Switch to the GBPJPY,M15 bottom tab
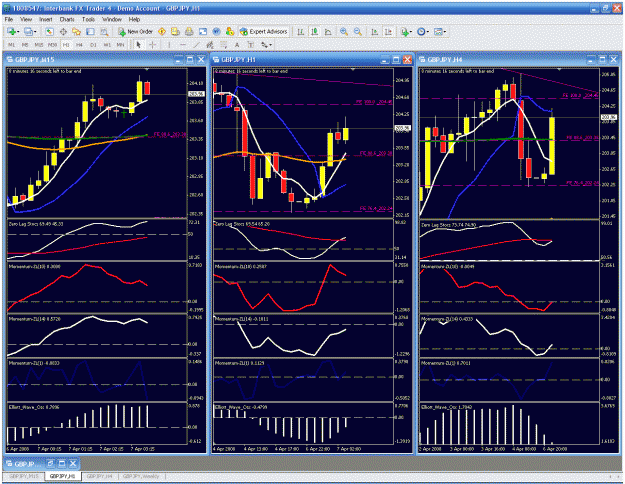This screenshot has height=484, width=625. click(24, 476)
